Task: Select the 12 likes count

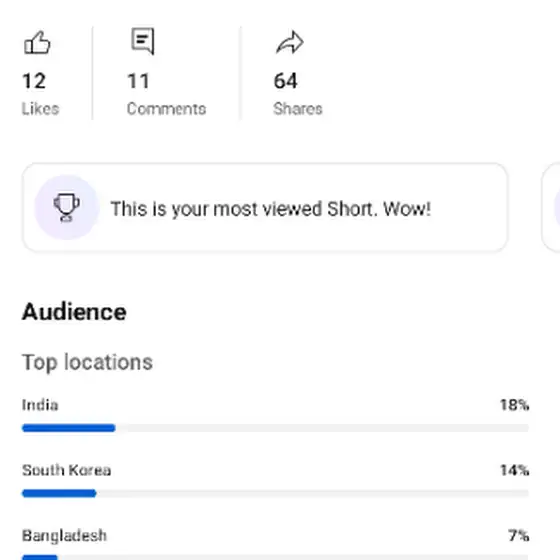Action: tap(34, 81)
